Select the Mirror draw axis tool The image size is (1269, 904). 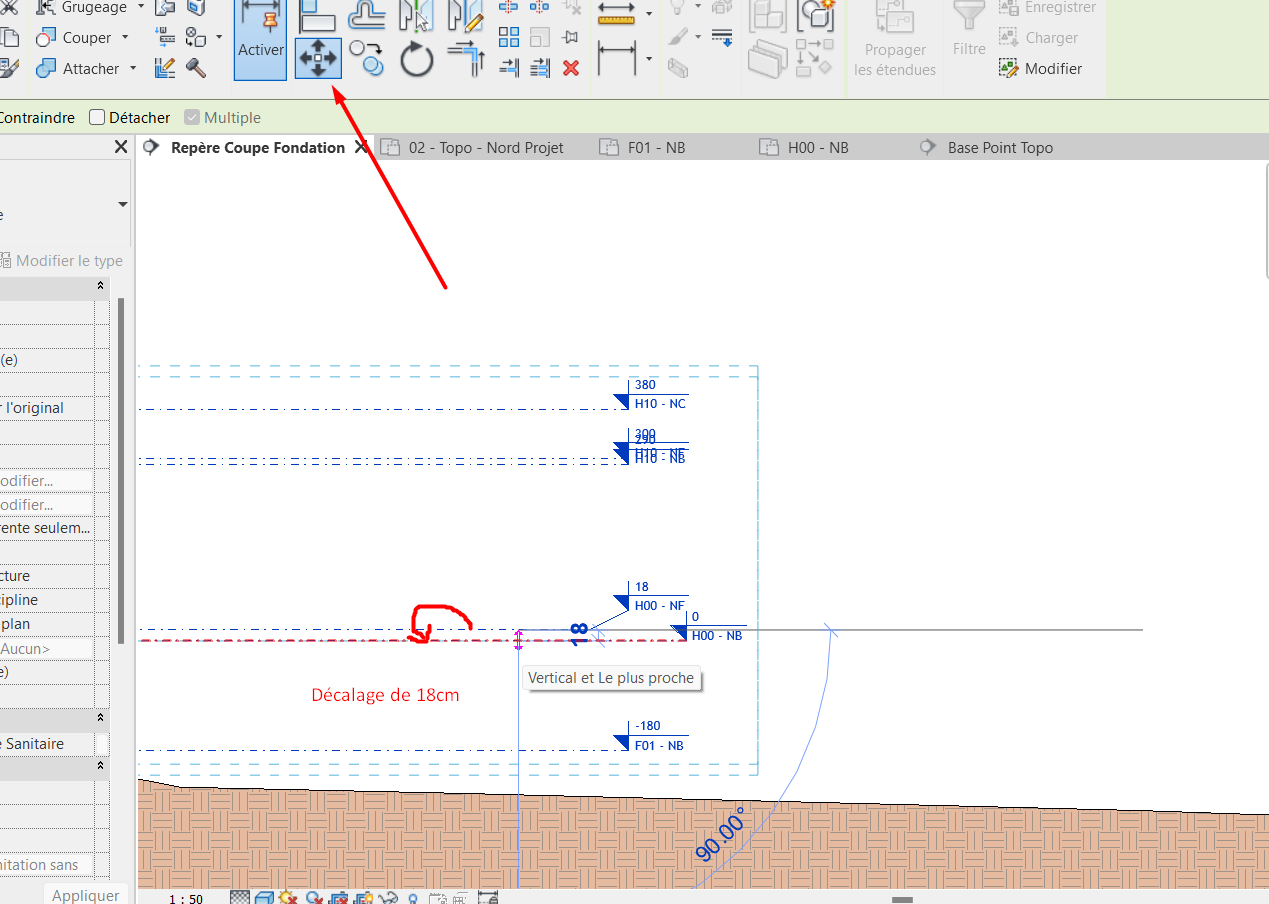465,14
